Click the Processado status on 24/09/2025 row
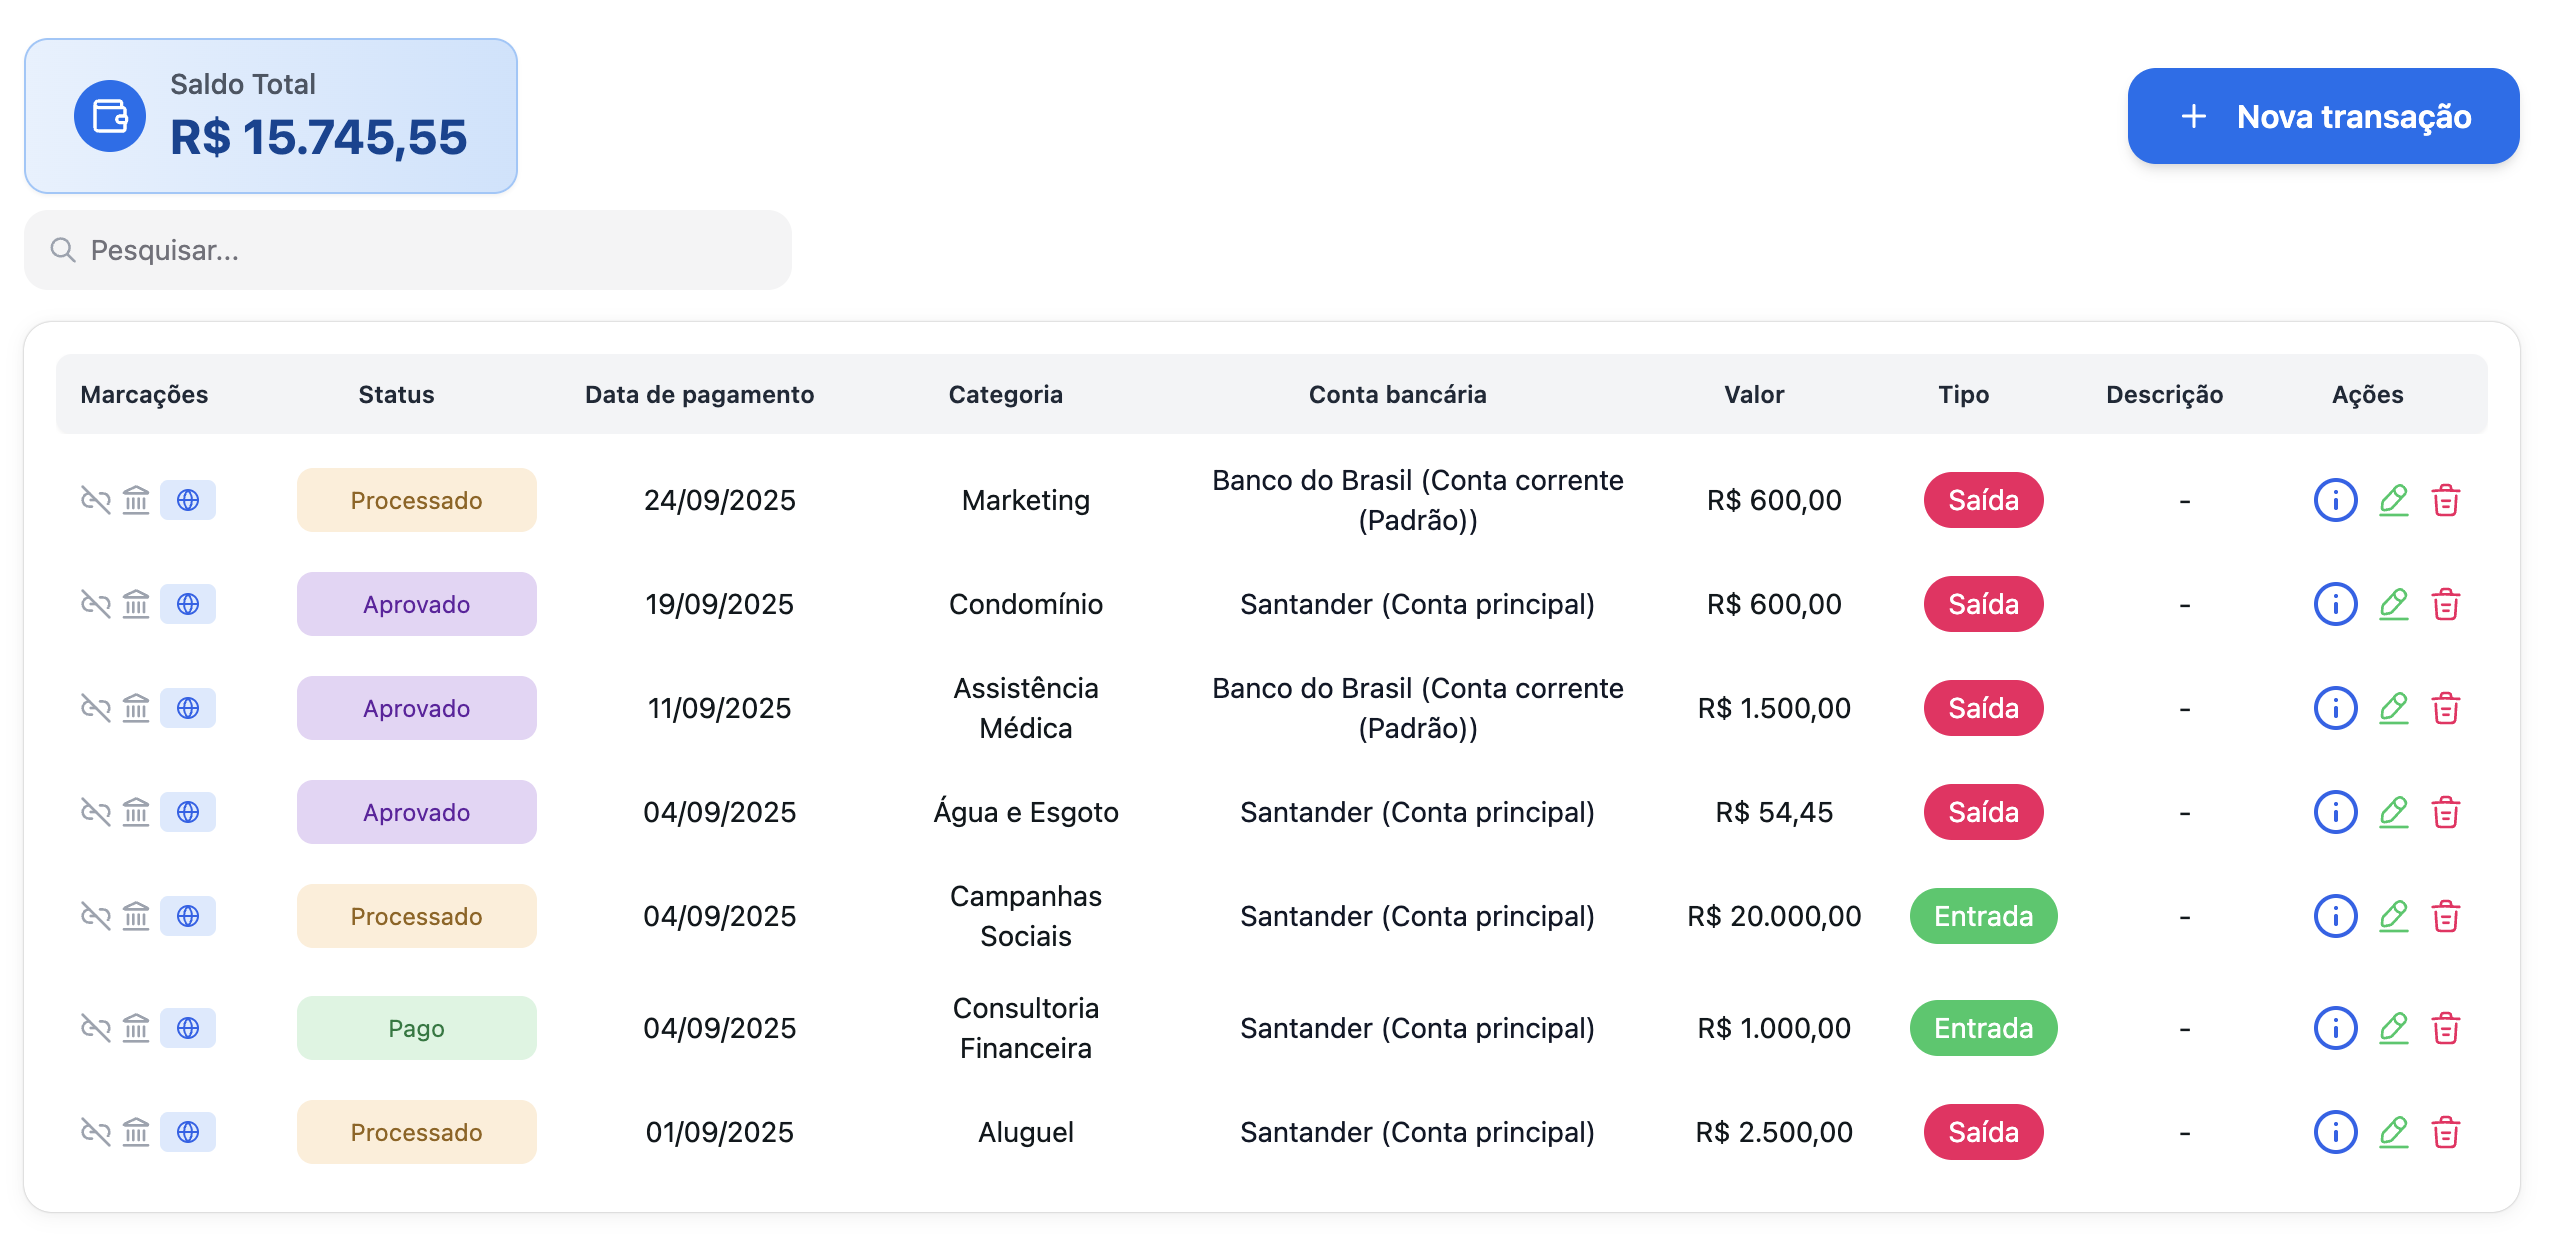The width and height of the screenshot is (2552, 1236). point(416,500)
